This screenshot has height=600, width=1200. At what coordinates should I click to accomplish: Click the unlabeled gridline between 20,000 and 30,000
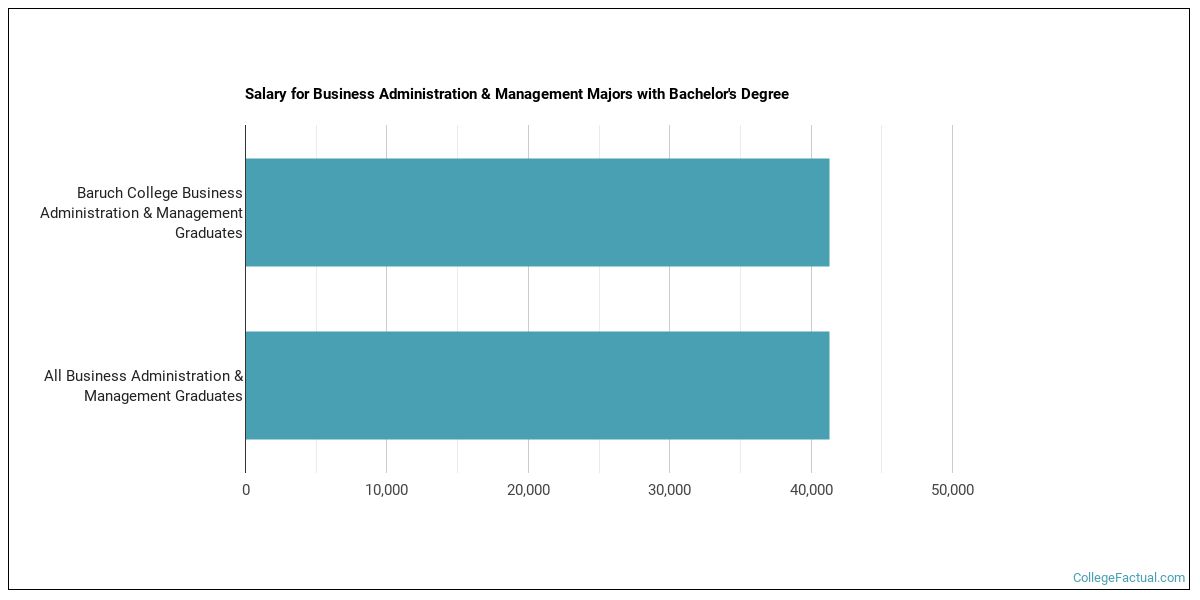coord(599,298)
